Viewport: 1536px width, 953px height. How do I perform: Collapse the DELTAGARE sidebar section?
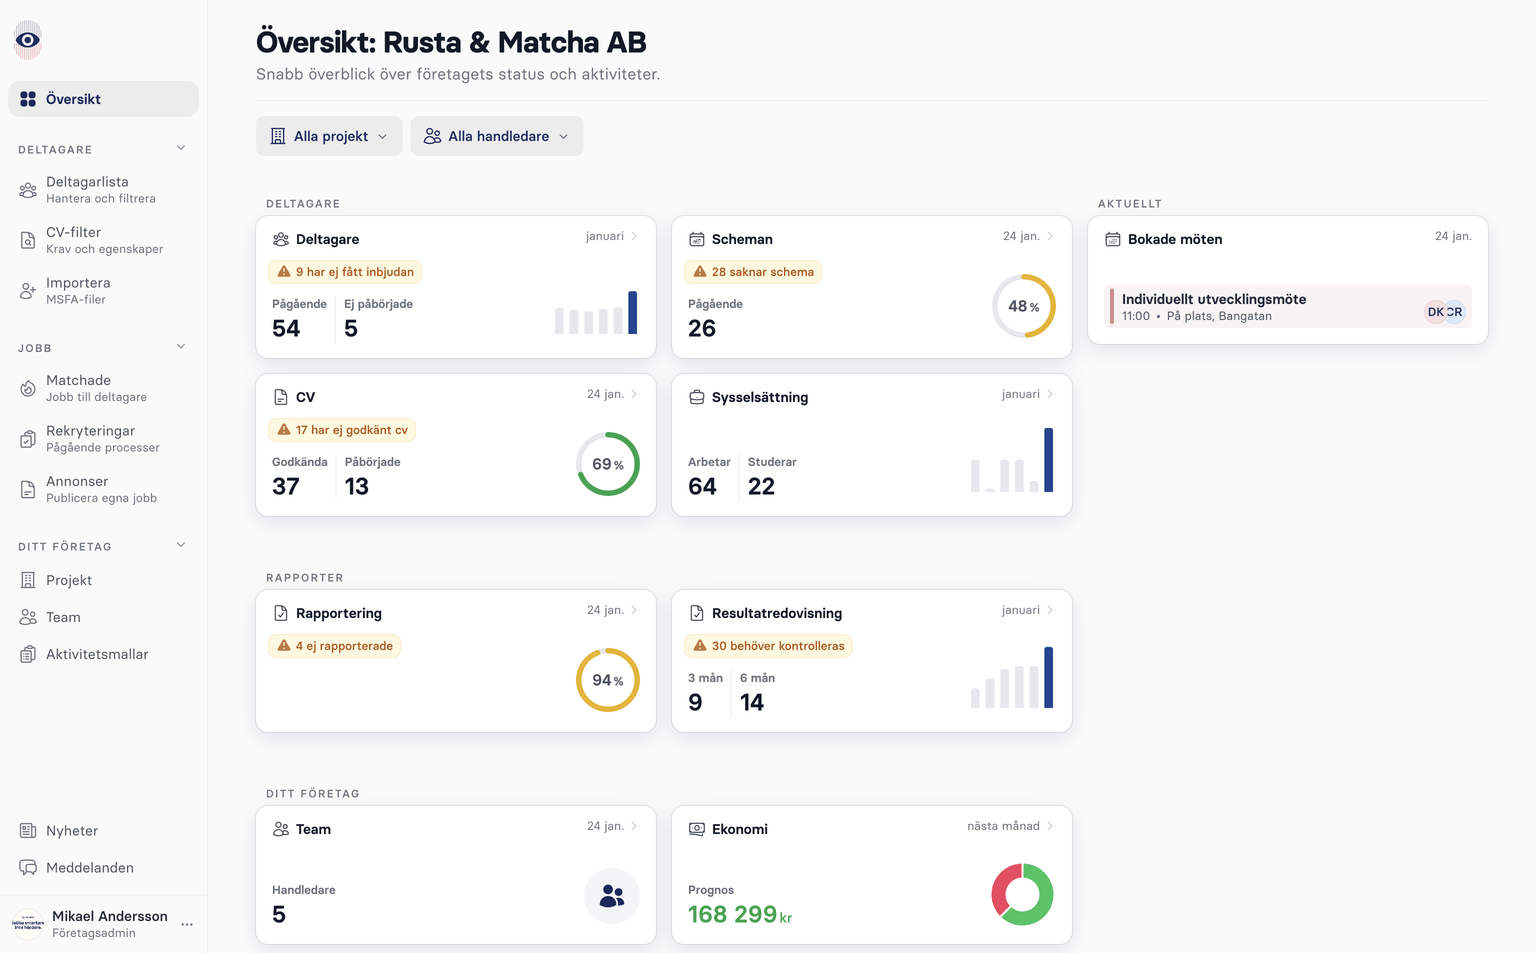180,147
